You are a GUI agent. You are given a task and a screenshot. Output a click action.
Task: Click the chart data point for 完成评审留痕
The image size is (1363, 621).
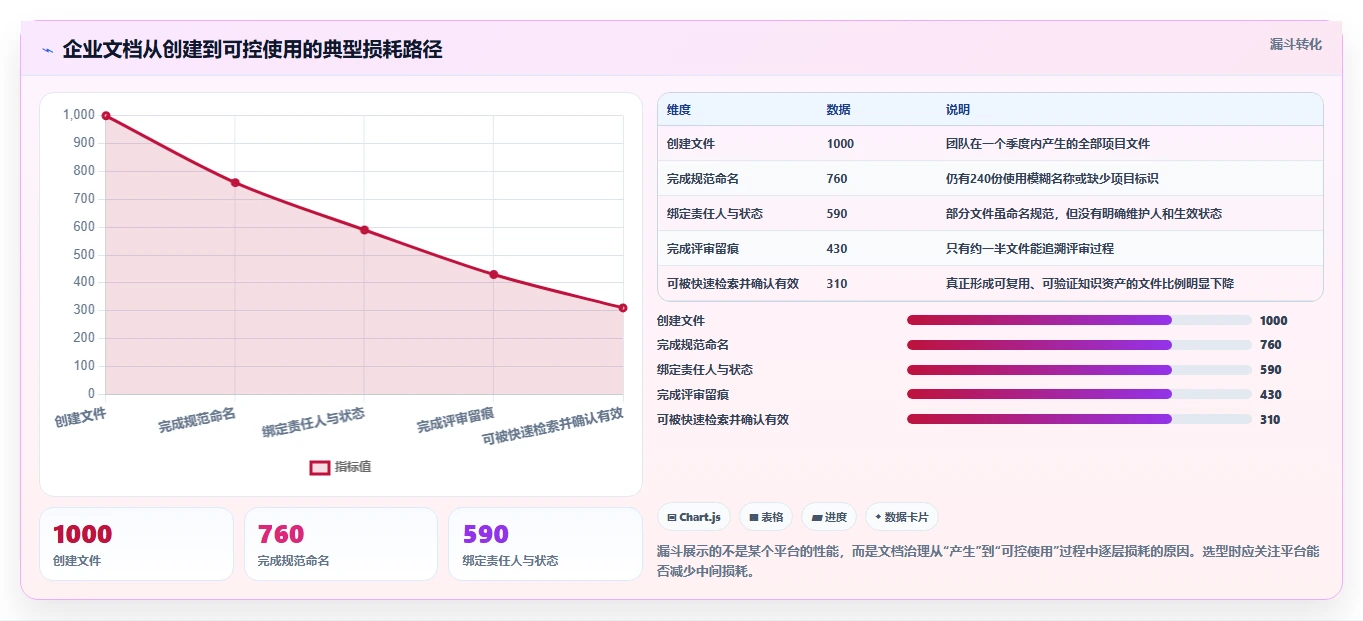[494, 275]
